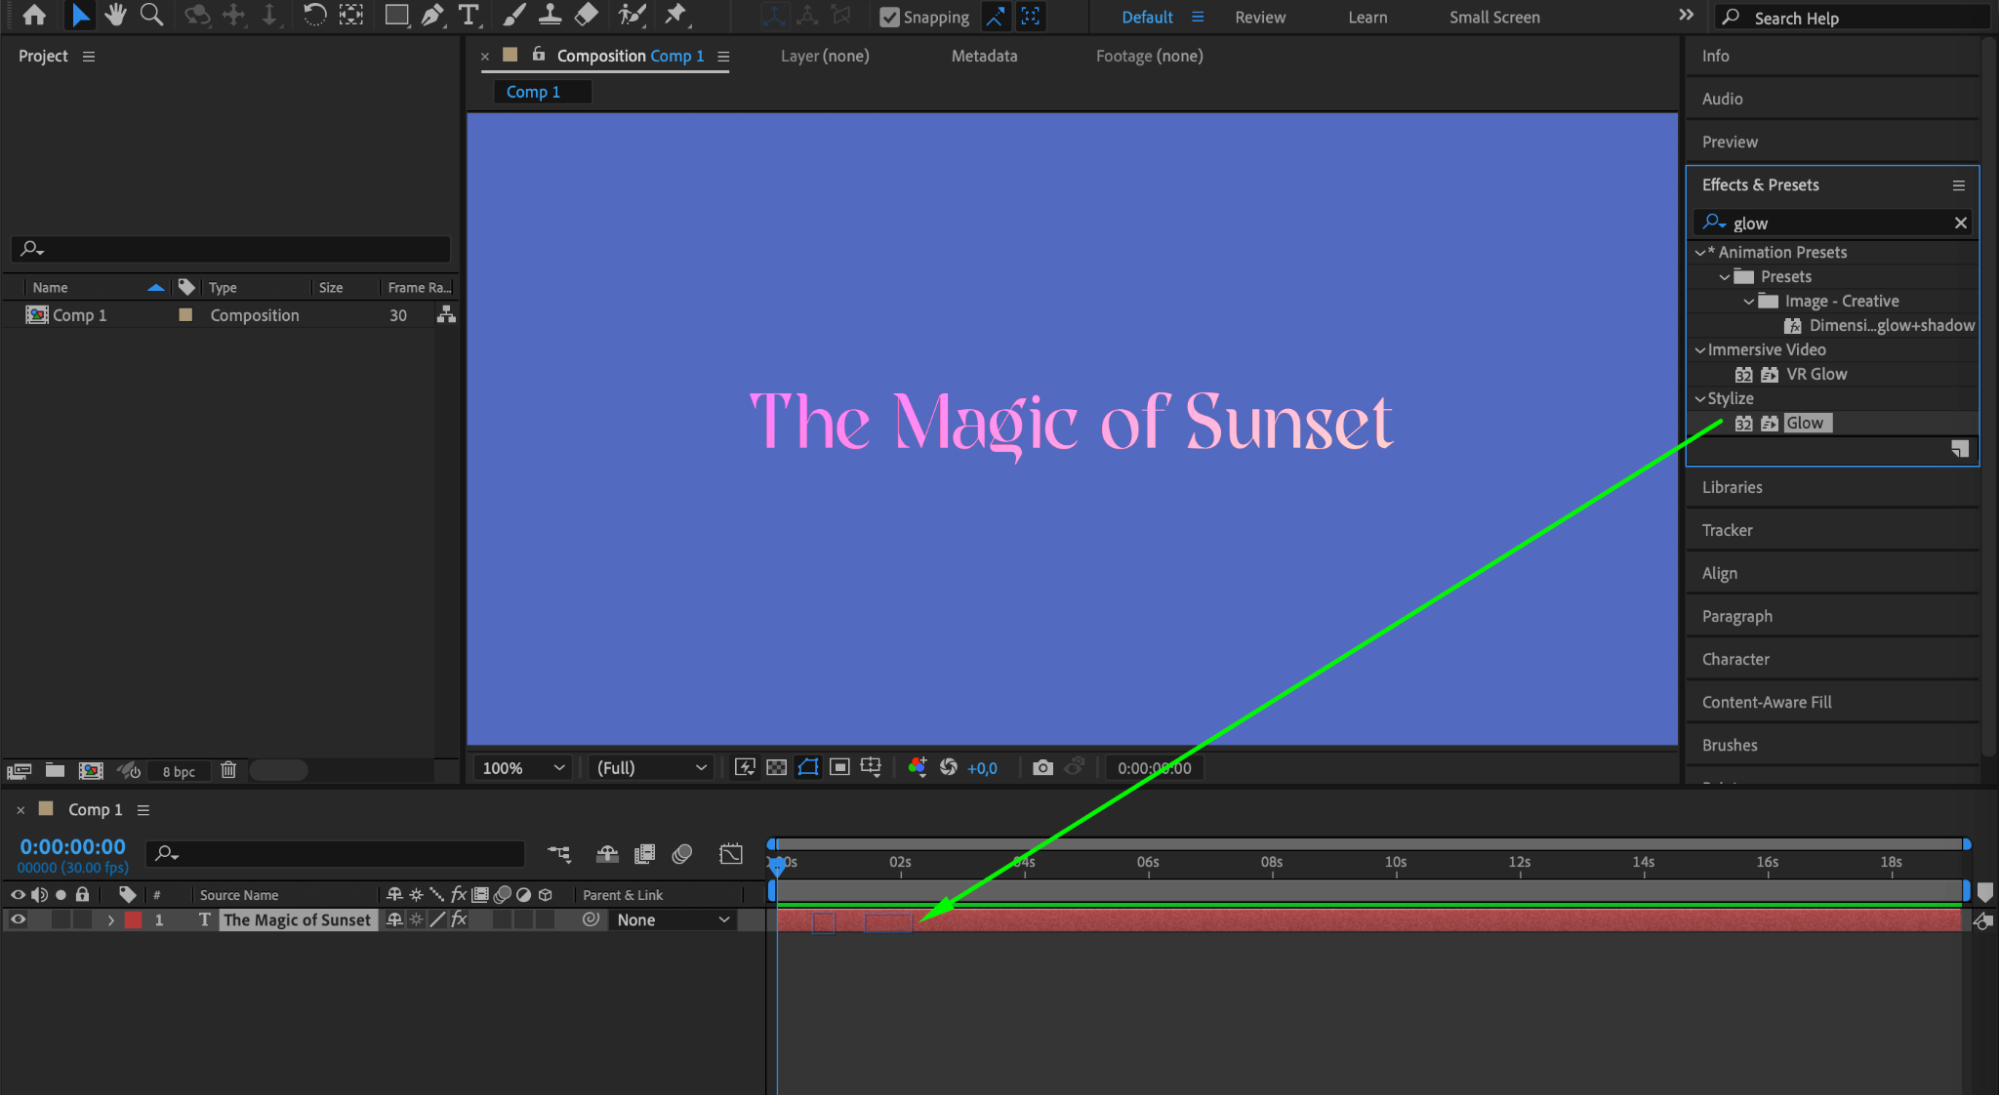1999x1096 pixels.
Task: Clear the glow search field
Action: point(1960,223)
